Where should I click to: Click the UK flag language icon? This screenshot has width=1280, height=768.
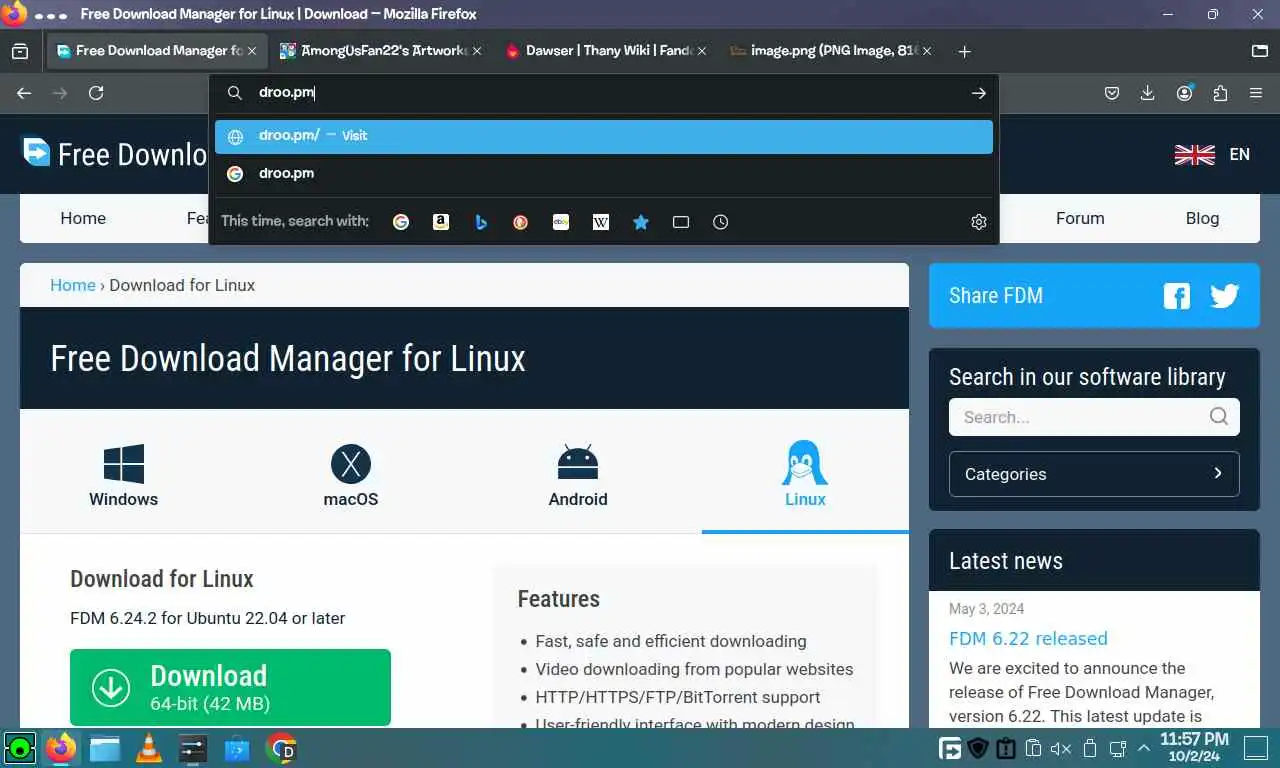click(x=1194, y=155)
